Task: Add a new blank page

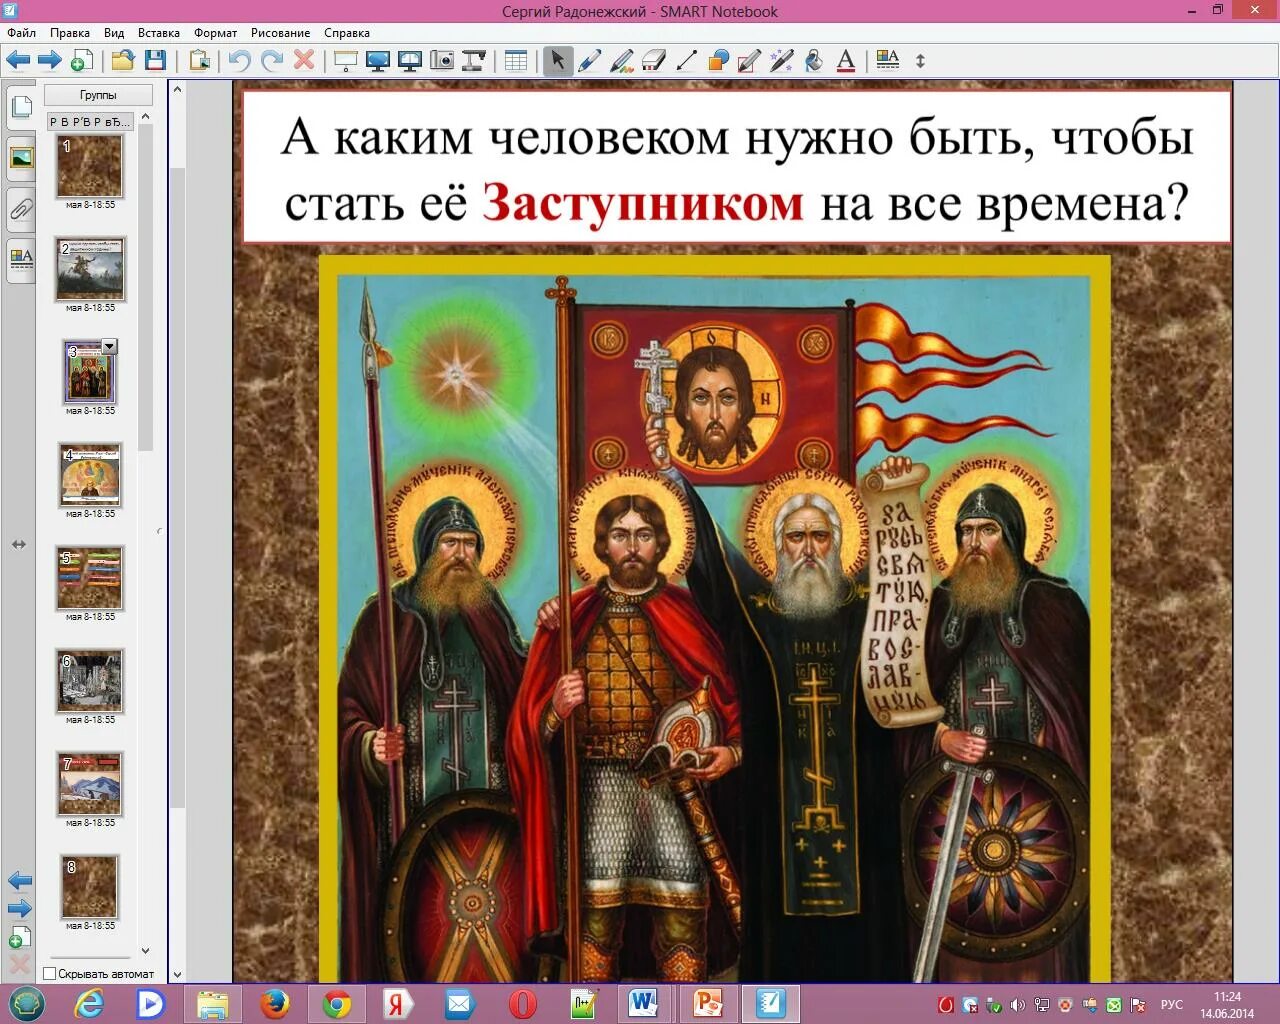Action: coord(82,61)
